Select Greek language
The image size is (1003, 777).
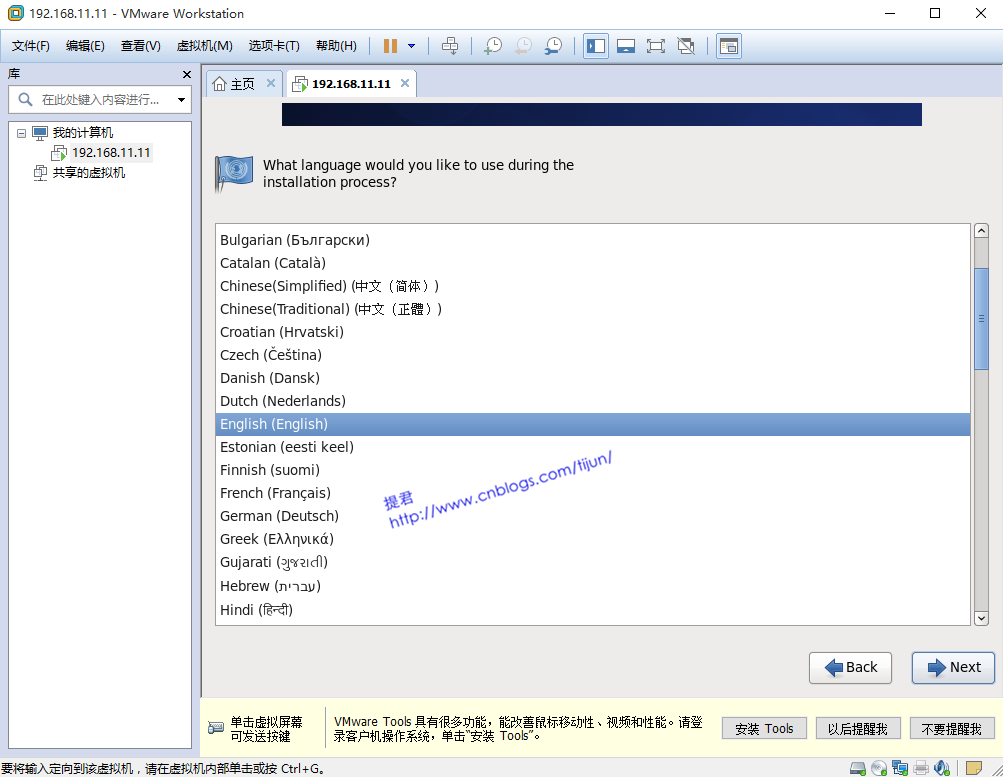point(592,539)
